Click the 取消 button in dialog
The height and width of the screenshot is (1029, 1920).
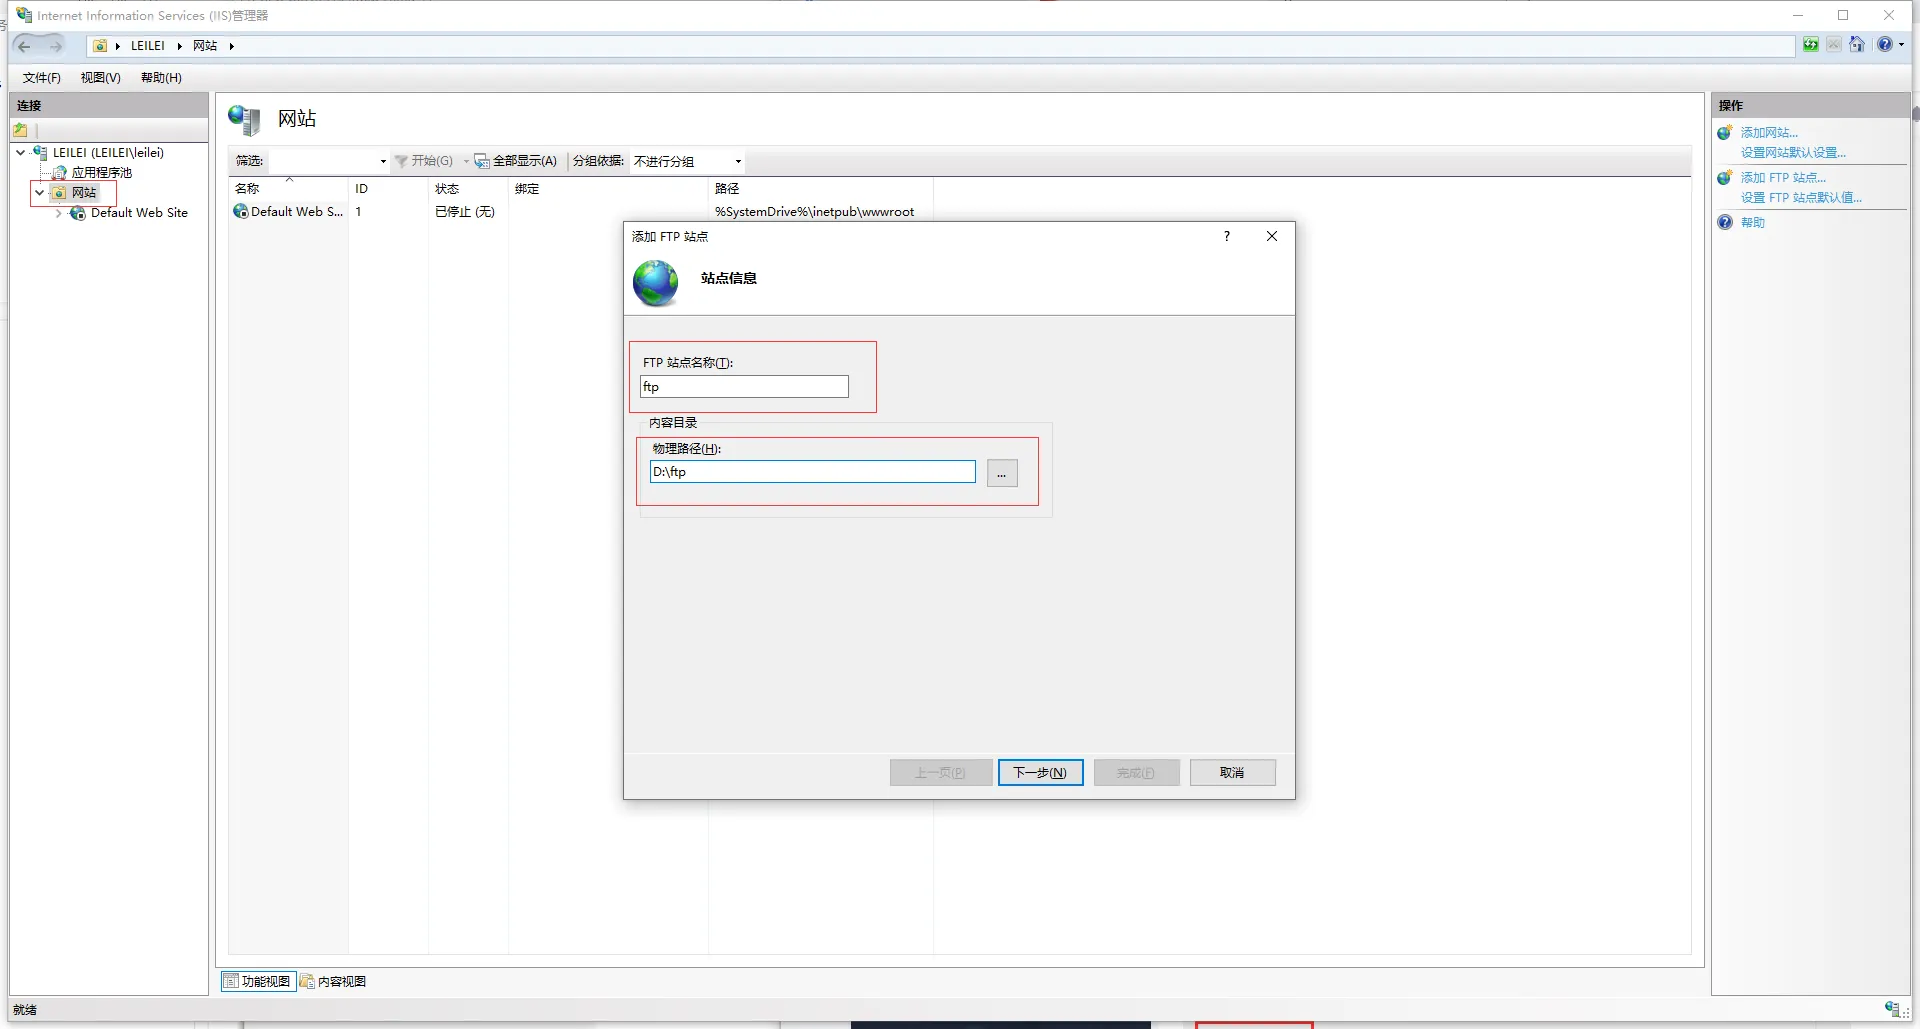(1232, 773)
